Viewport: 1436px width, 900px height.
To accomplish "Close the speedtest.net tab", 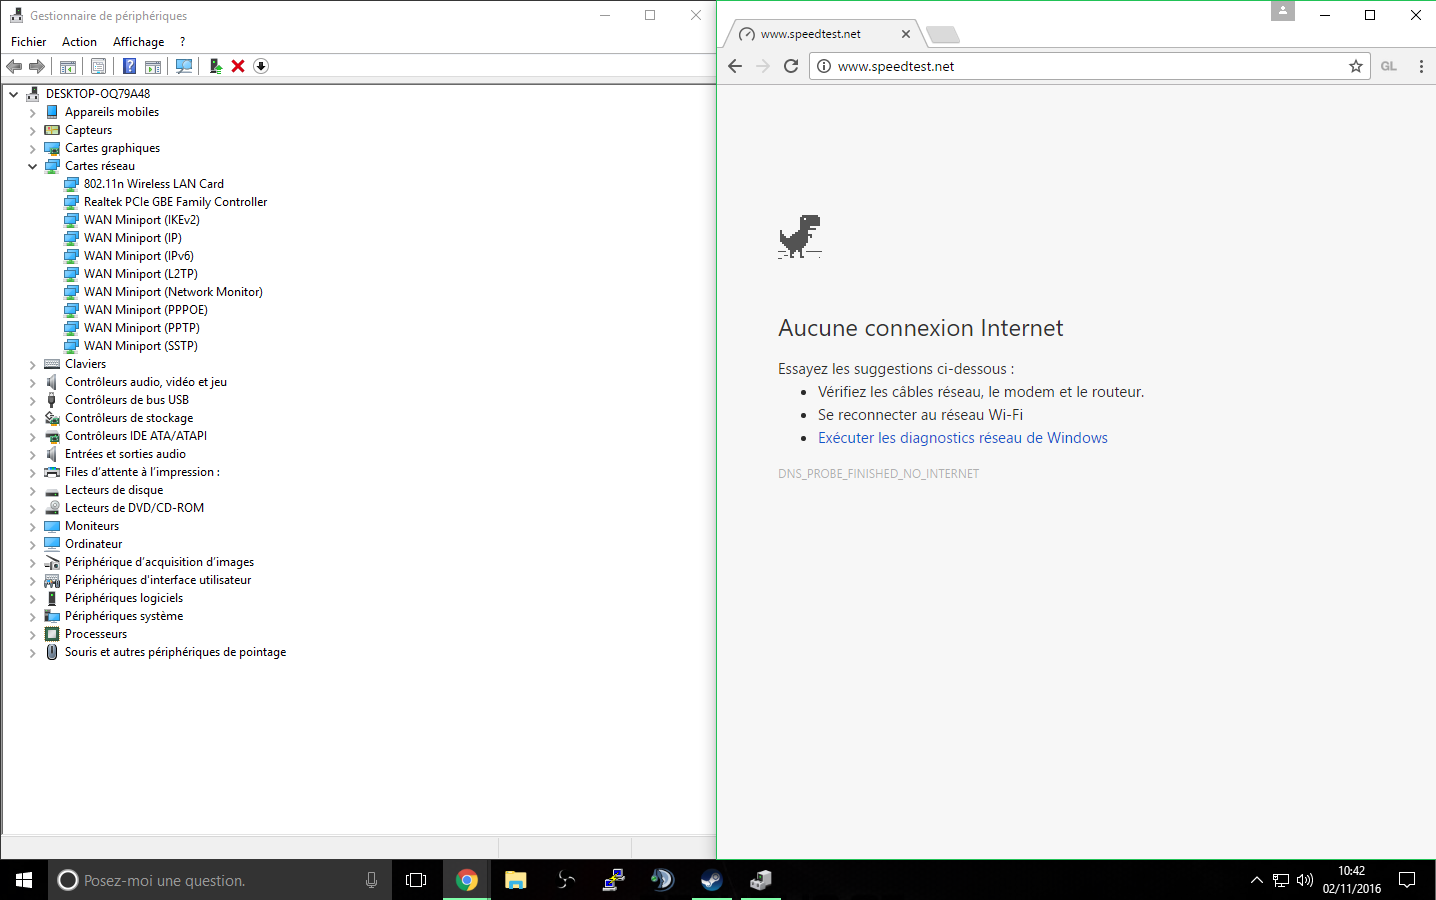I will pyautogui.click(x=906, y=34).
